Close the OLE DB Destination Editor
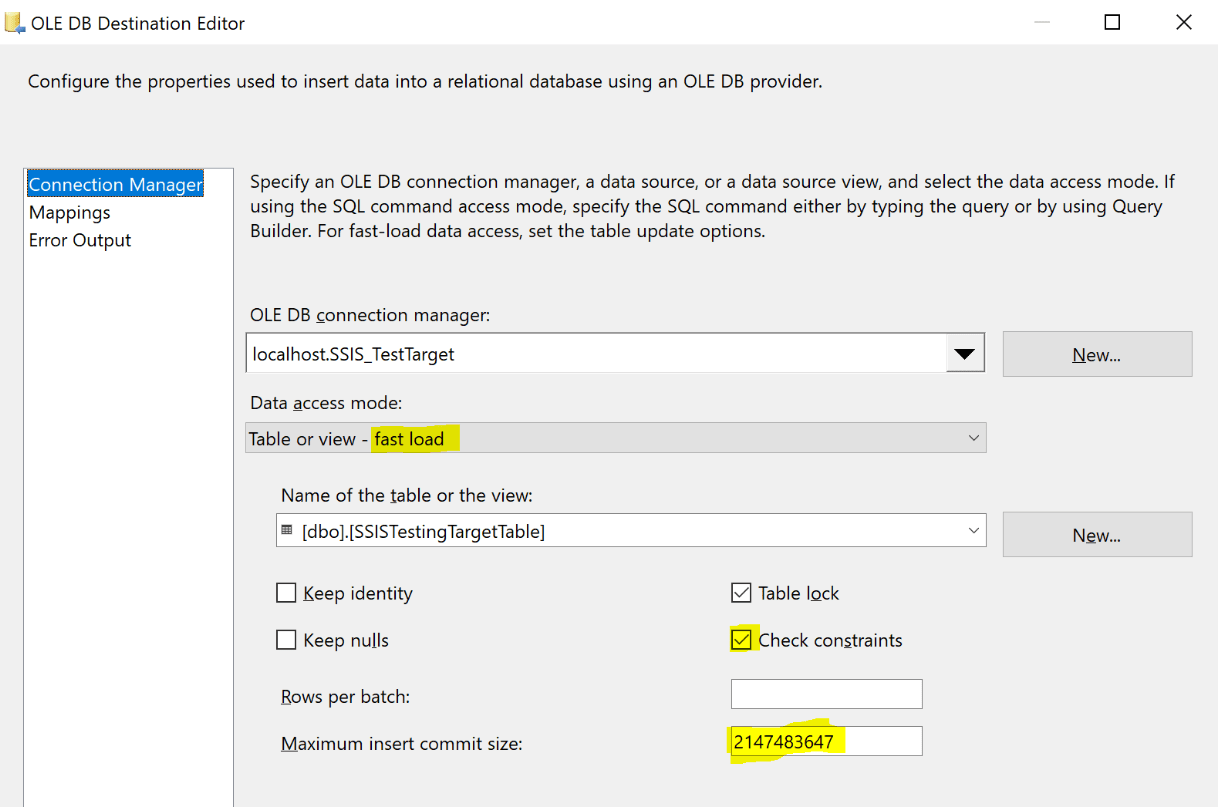 coord(1183,22)
